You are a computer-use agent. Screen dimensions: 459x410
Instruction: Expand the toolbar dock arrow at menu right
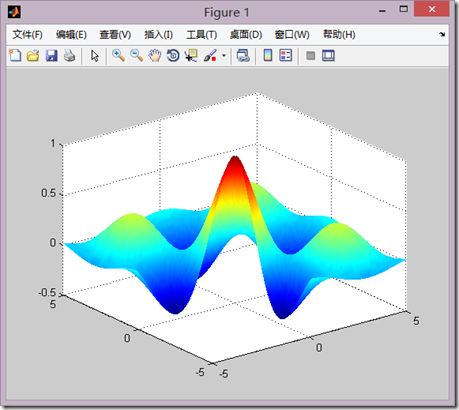(x=442, y=34)
